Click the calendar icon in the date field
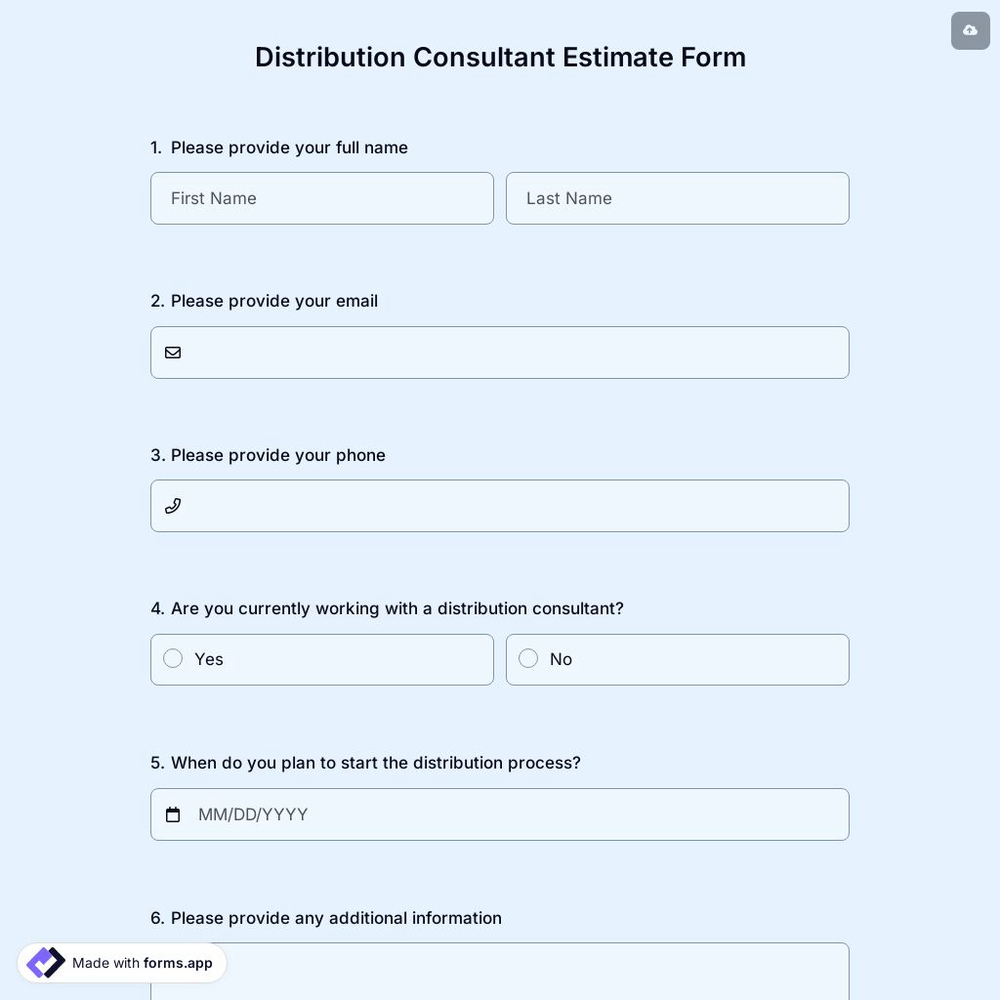Viewport: 1000px width, 1000px height. point(172,814)
